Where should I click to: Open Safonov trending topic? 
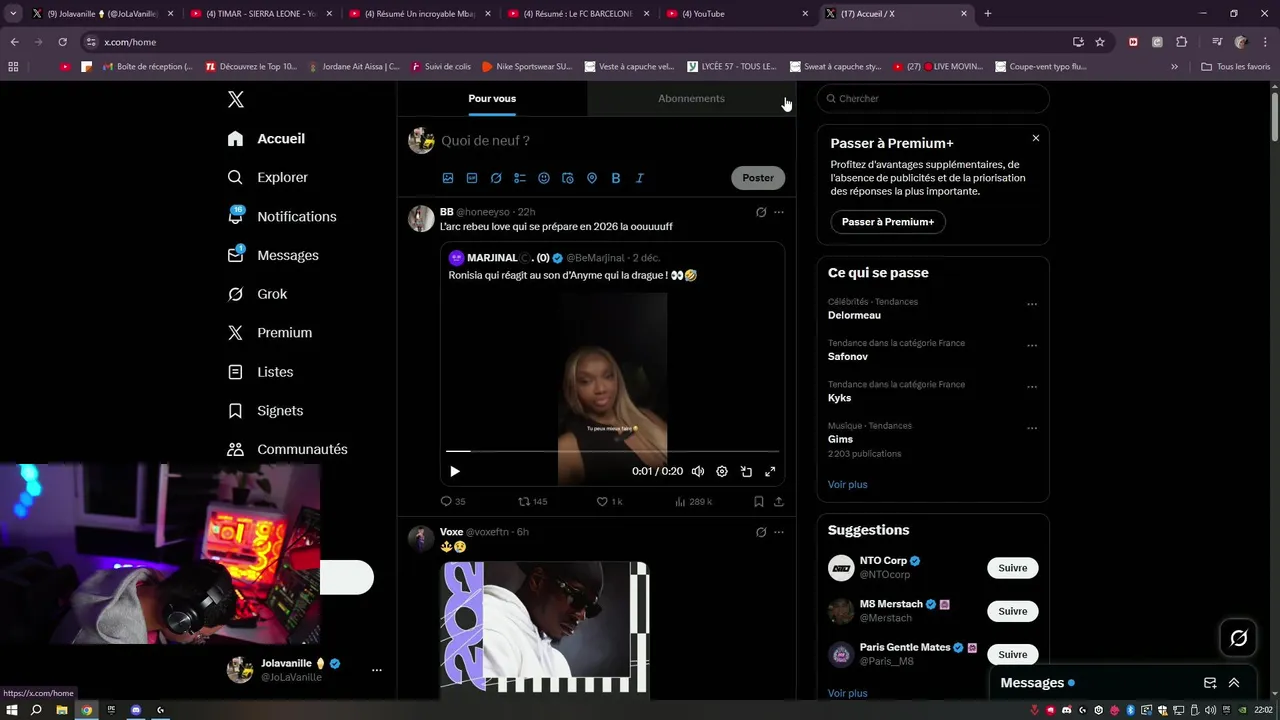tap(848, 357)
